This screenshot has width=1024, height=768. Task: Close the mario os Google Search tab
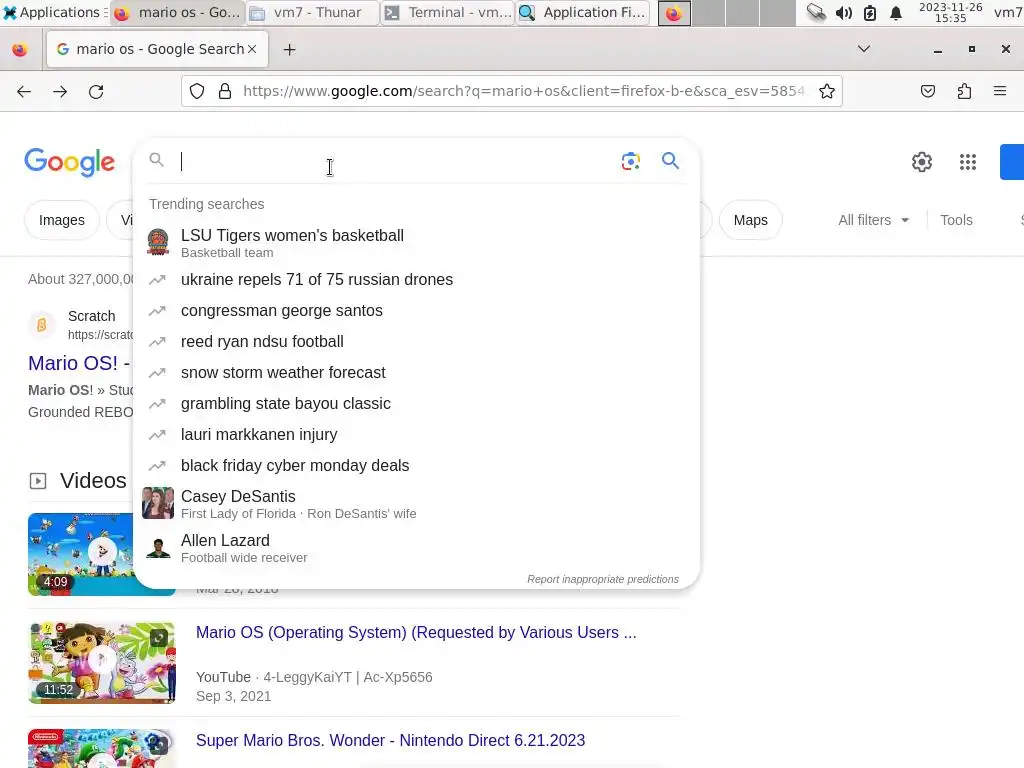coord(252,49)
